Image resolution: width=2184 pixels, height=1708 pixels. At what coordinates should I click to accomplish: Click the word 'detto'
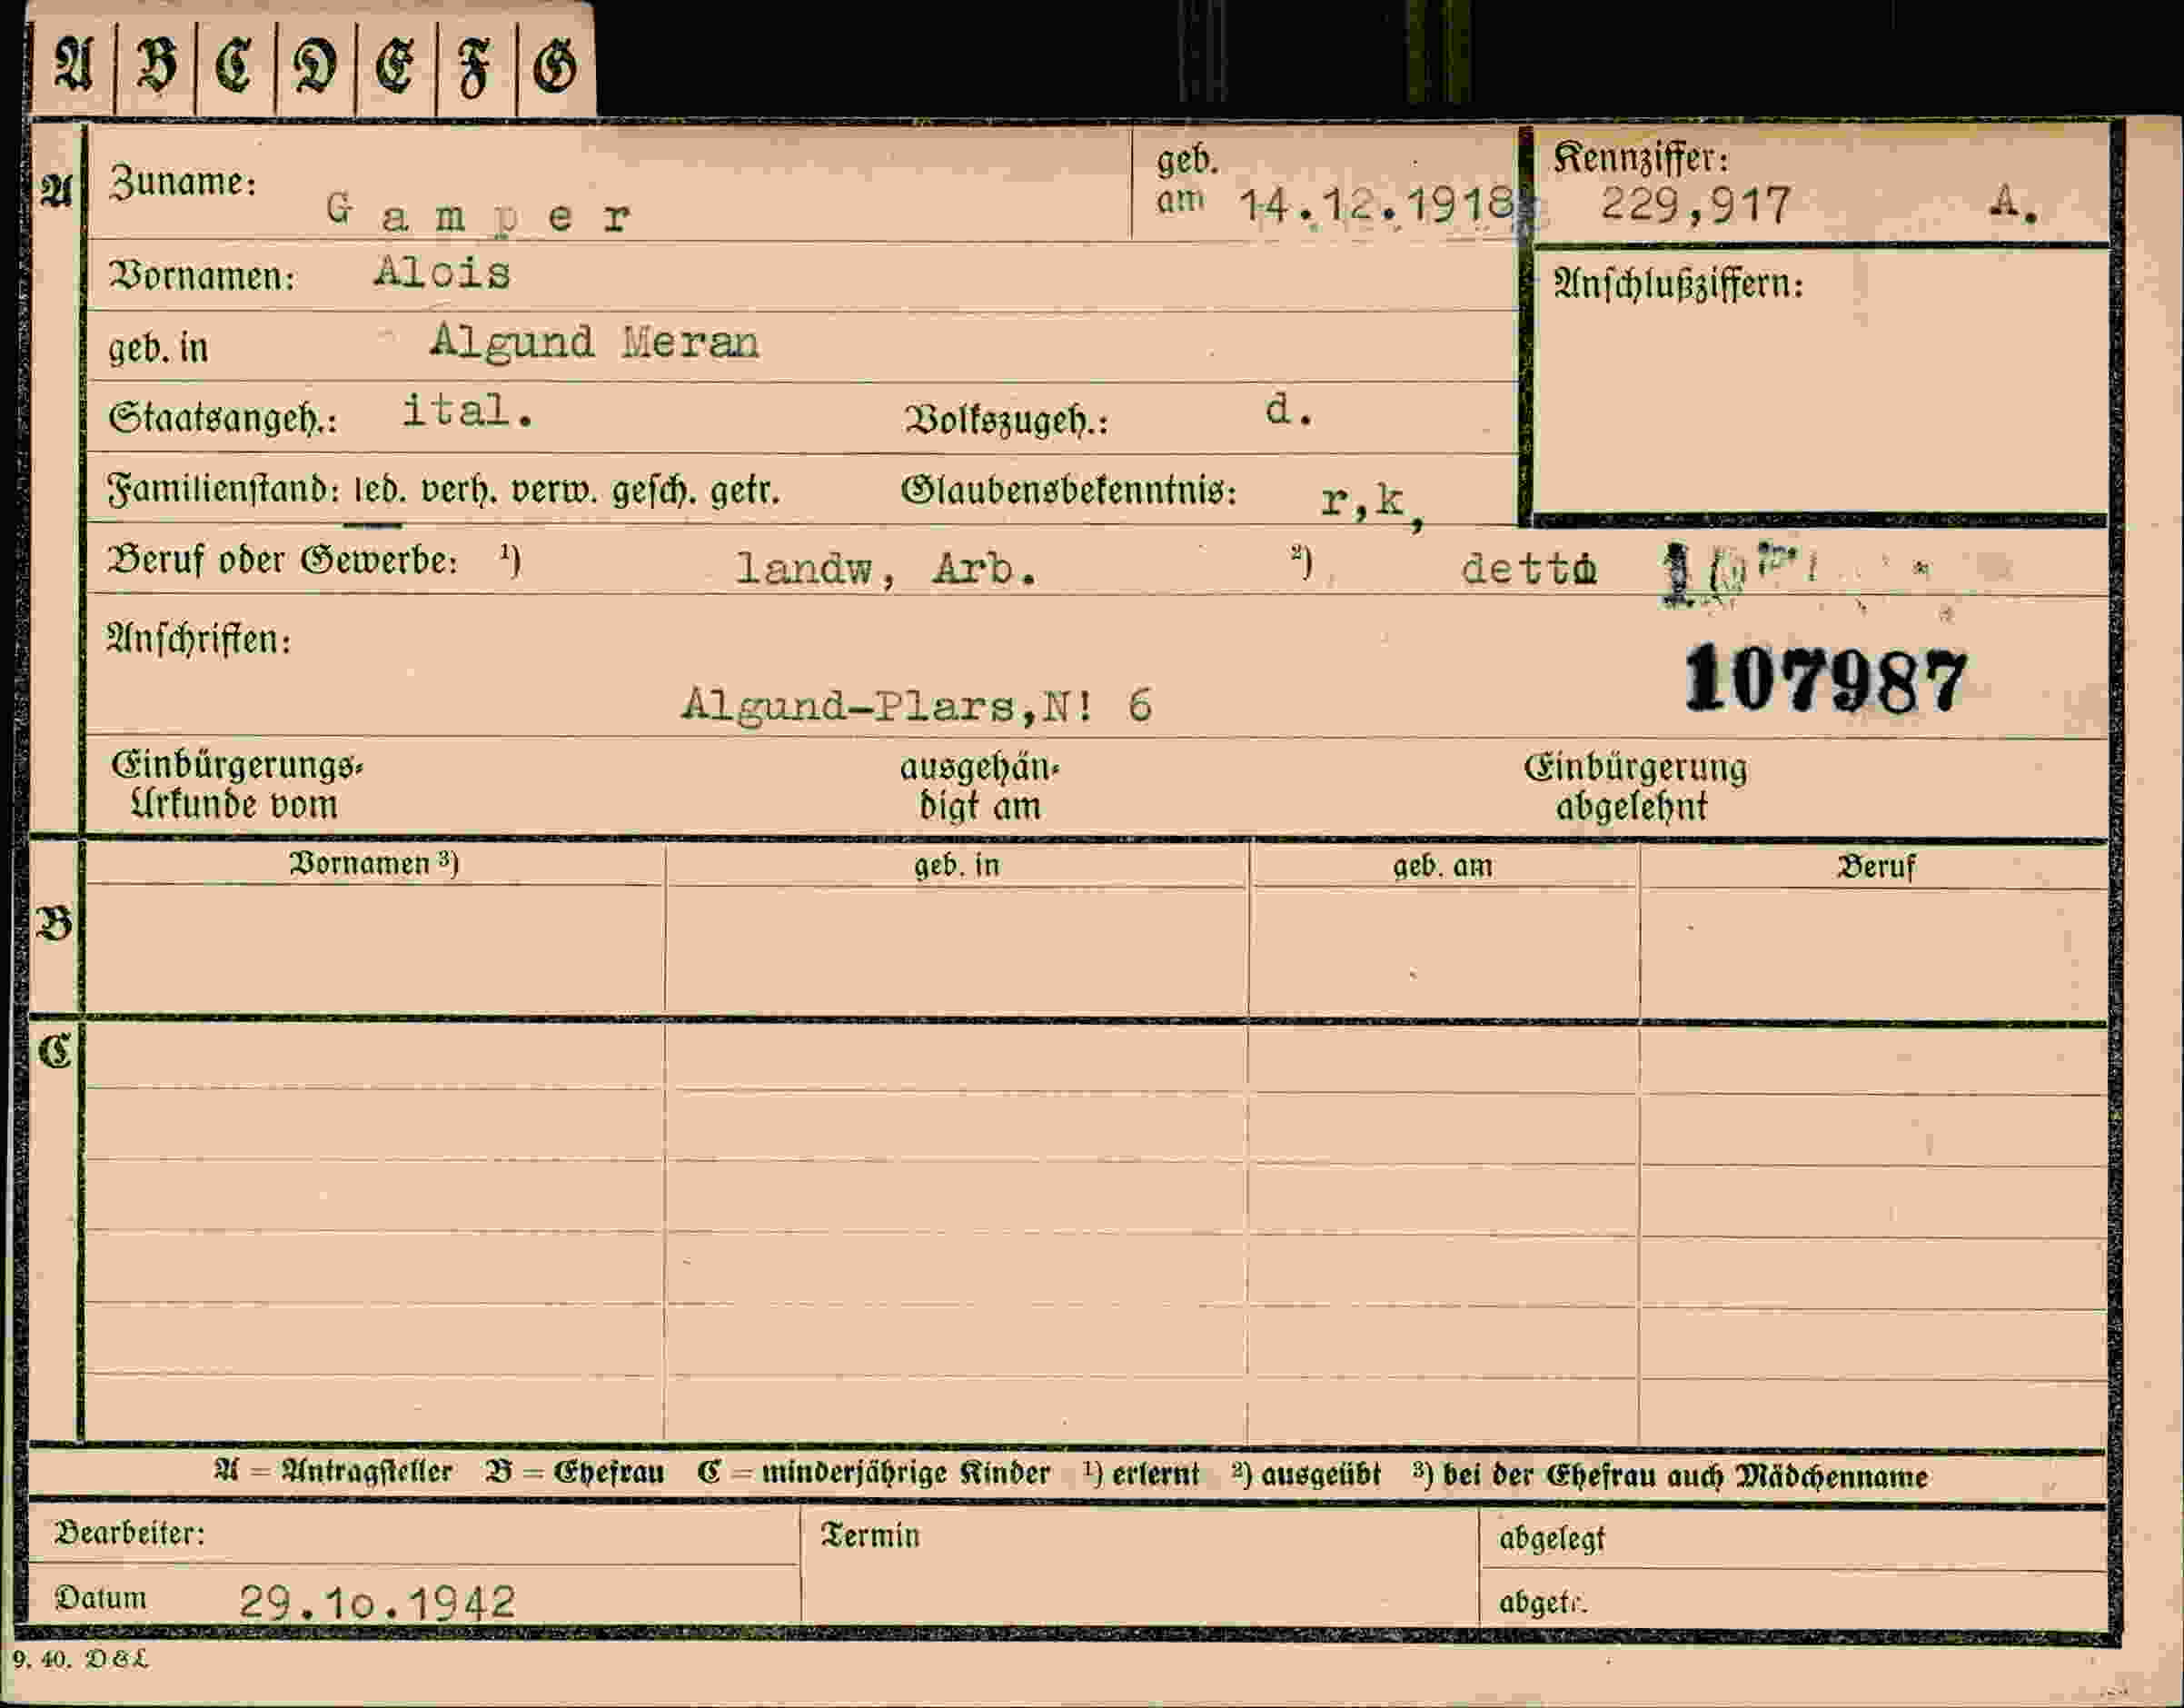click(x=1528, y=569)
